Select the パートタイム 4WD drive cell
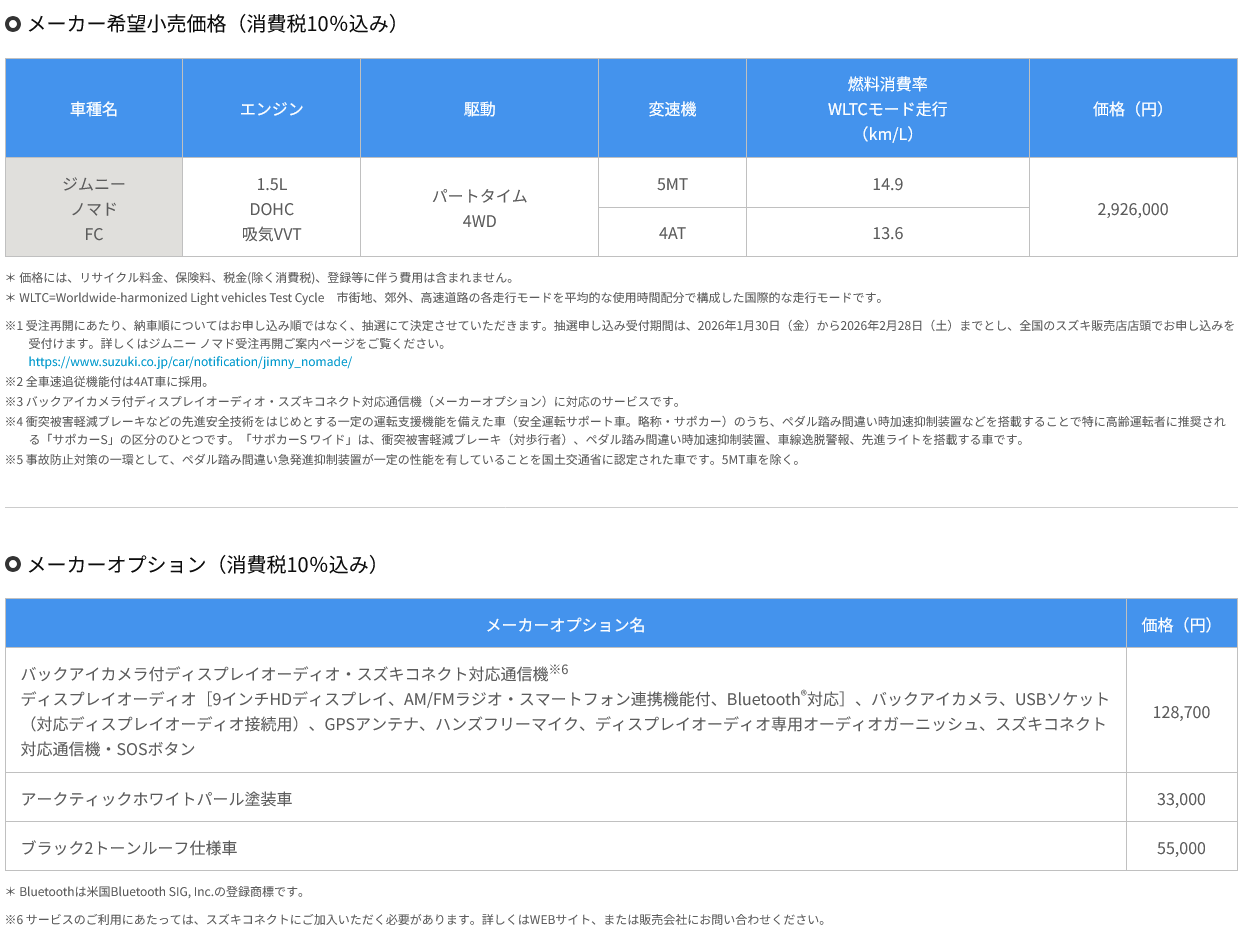 click(x=479, y=209)
